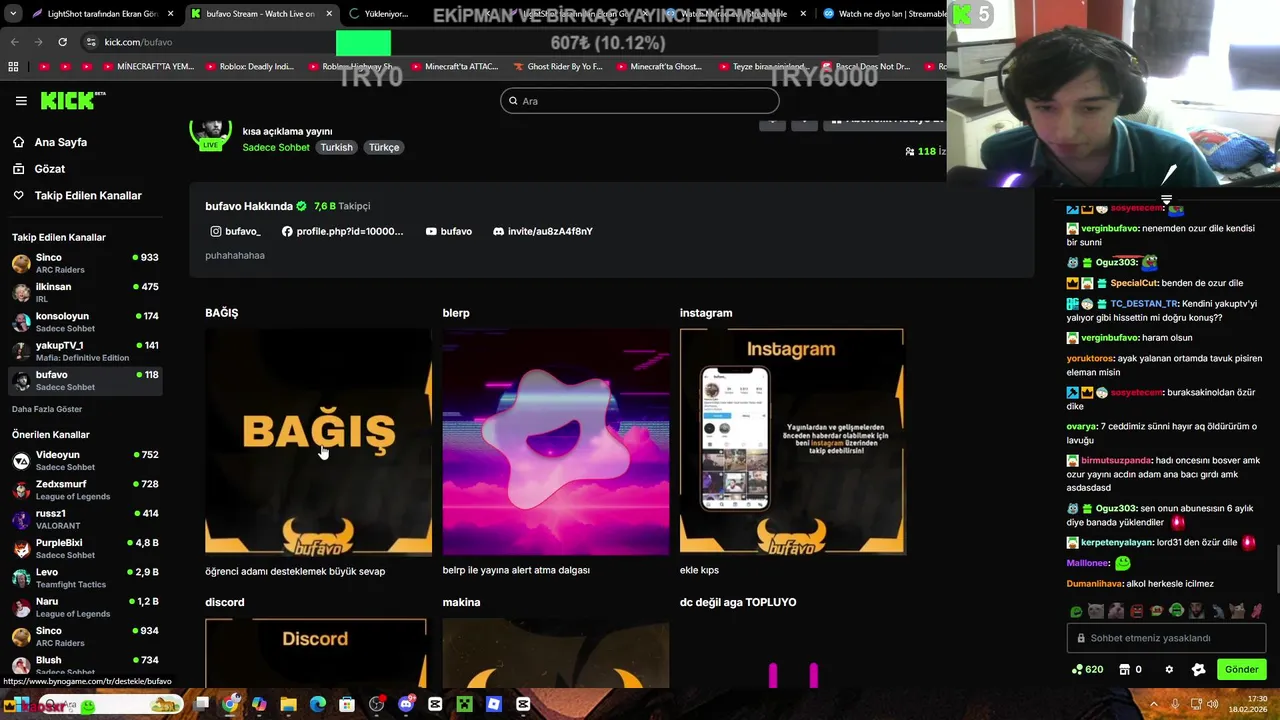Image resolution: width=1280 pixels, height=720 pixels.
Task: Click username yoruktoros in chat
Action: pyautogui.click(x=1090, y=358)
